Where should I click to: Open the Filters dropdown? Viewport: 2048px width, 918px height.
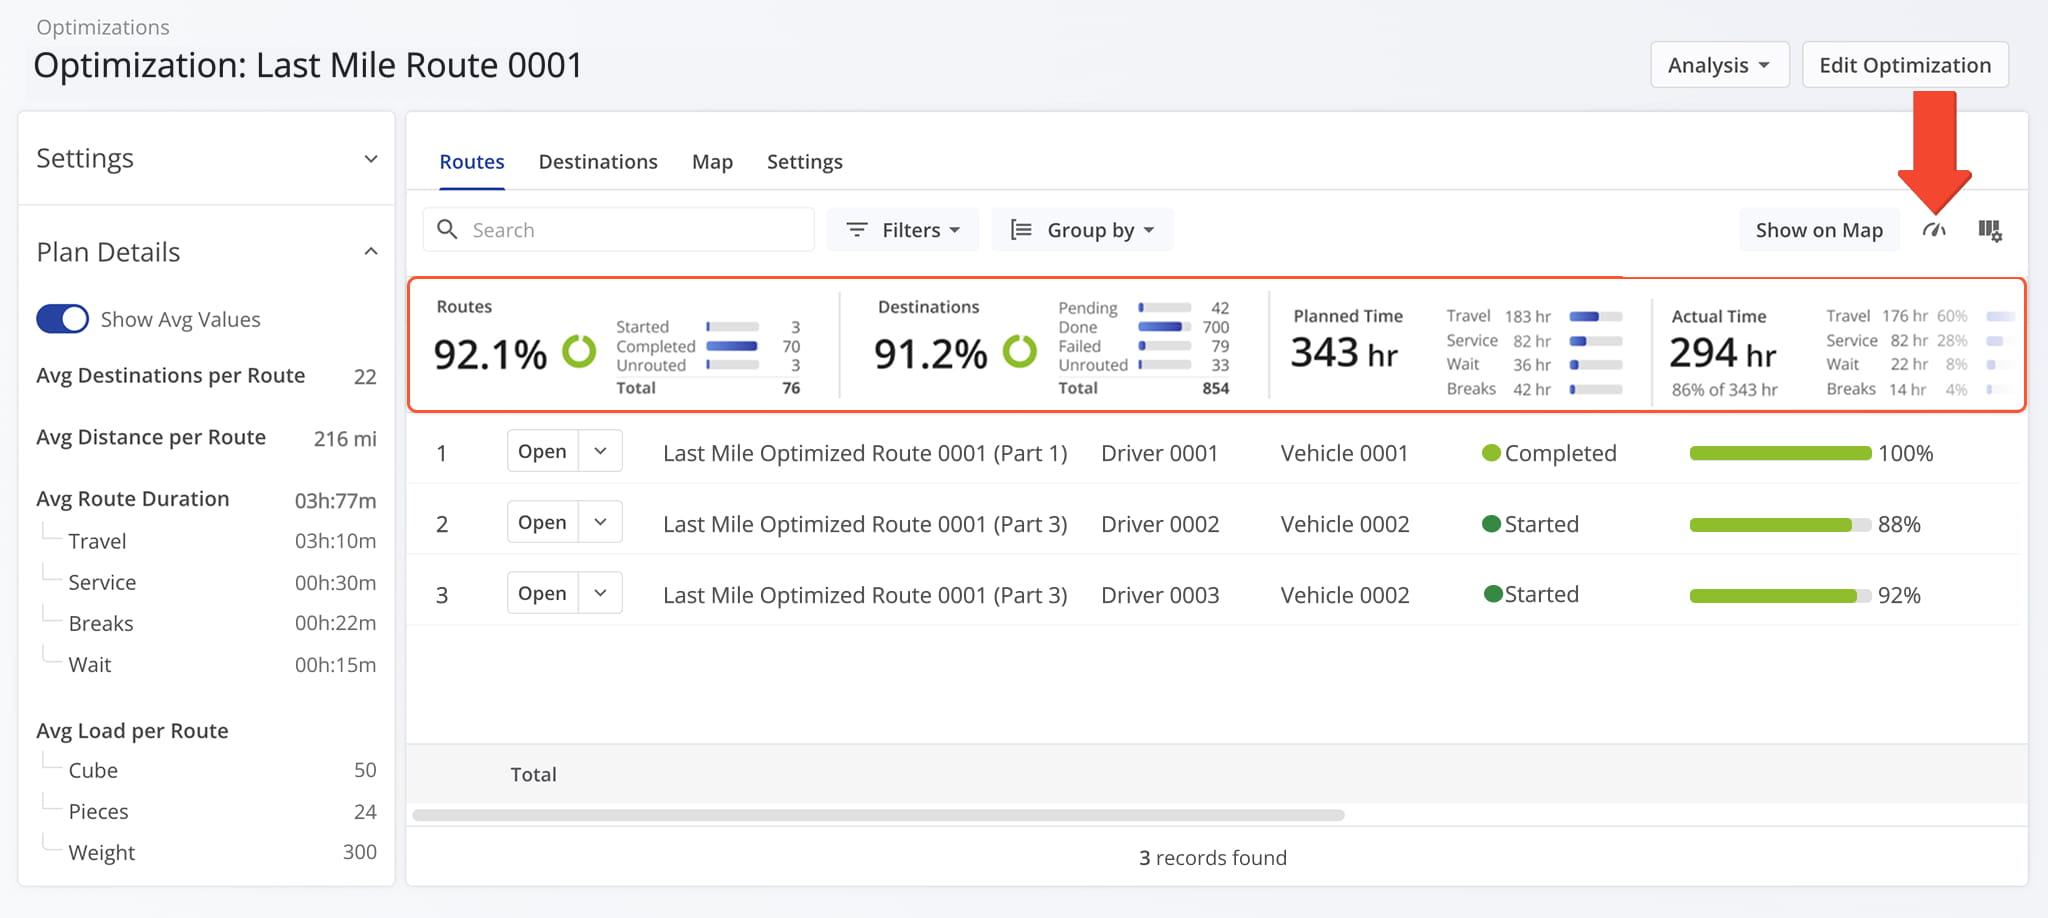pos(903,230)
